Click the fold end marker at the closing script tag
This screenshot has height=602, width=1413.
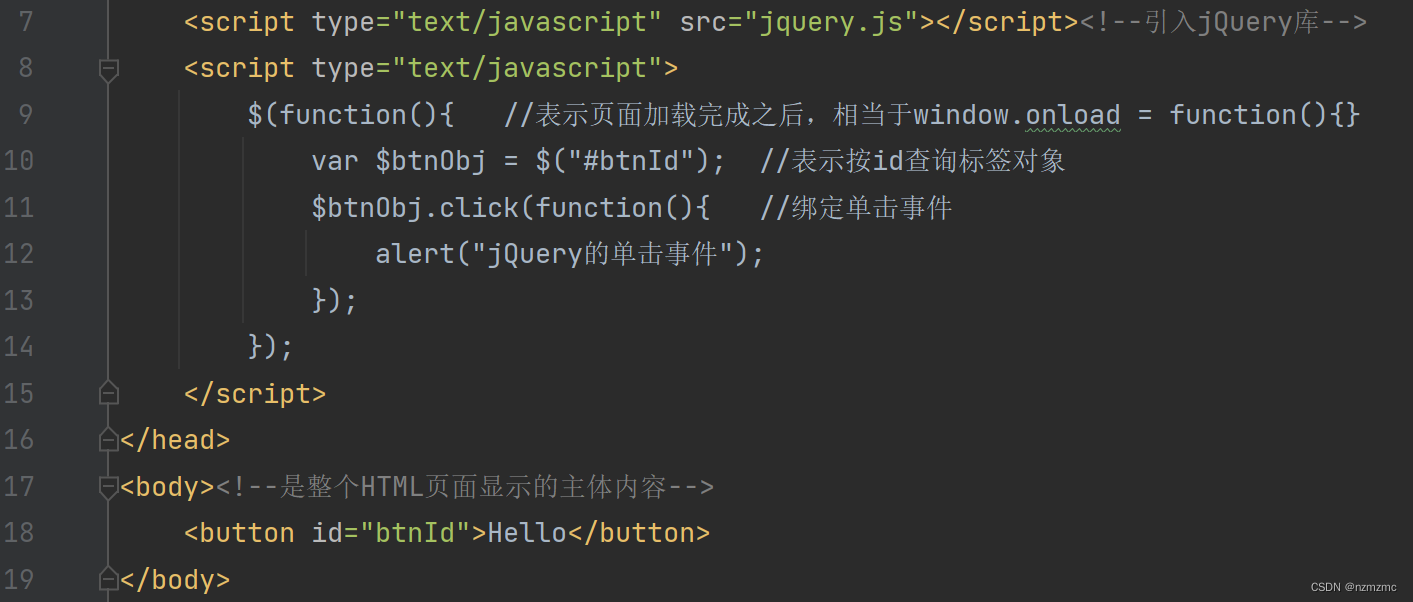109,393
